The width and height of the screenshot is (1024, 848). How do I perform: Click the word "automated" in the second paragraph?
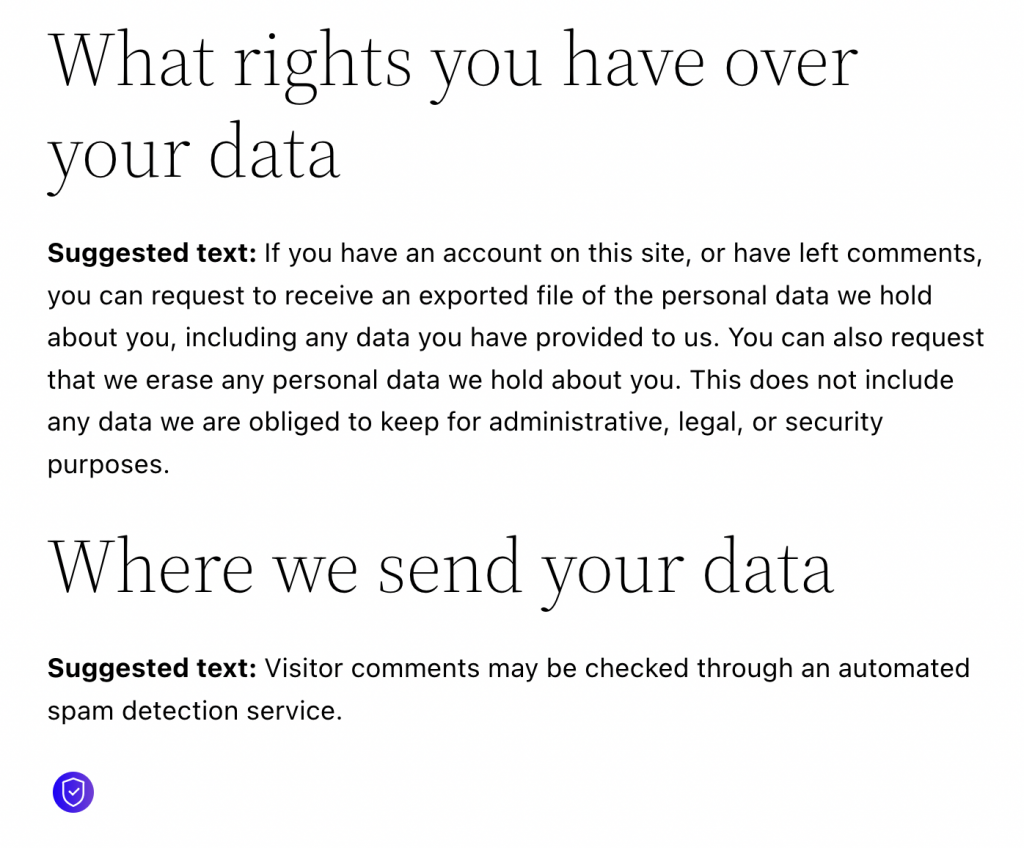[x=903, y=669]
